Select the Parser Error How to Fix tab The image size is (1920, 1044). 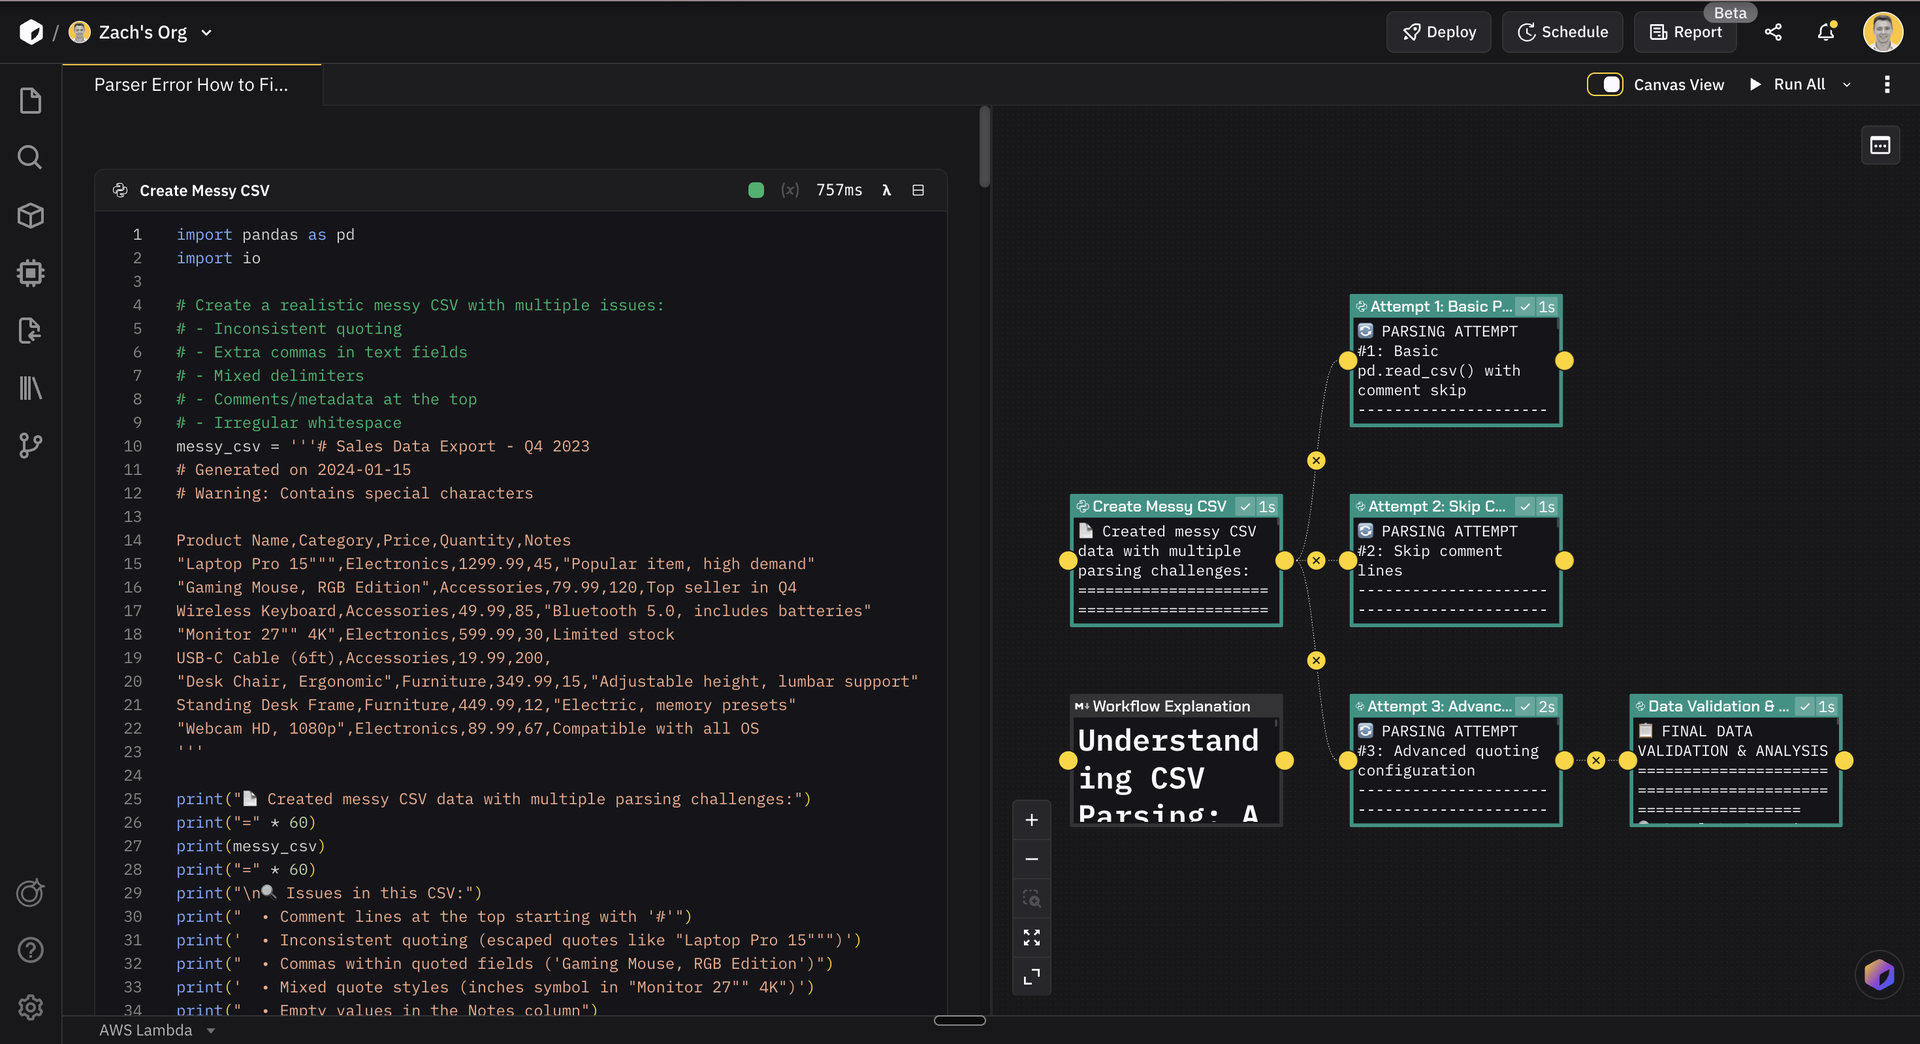pos(191,85)
